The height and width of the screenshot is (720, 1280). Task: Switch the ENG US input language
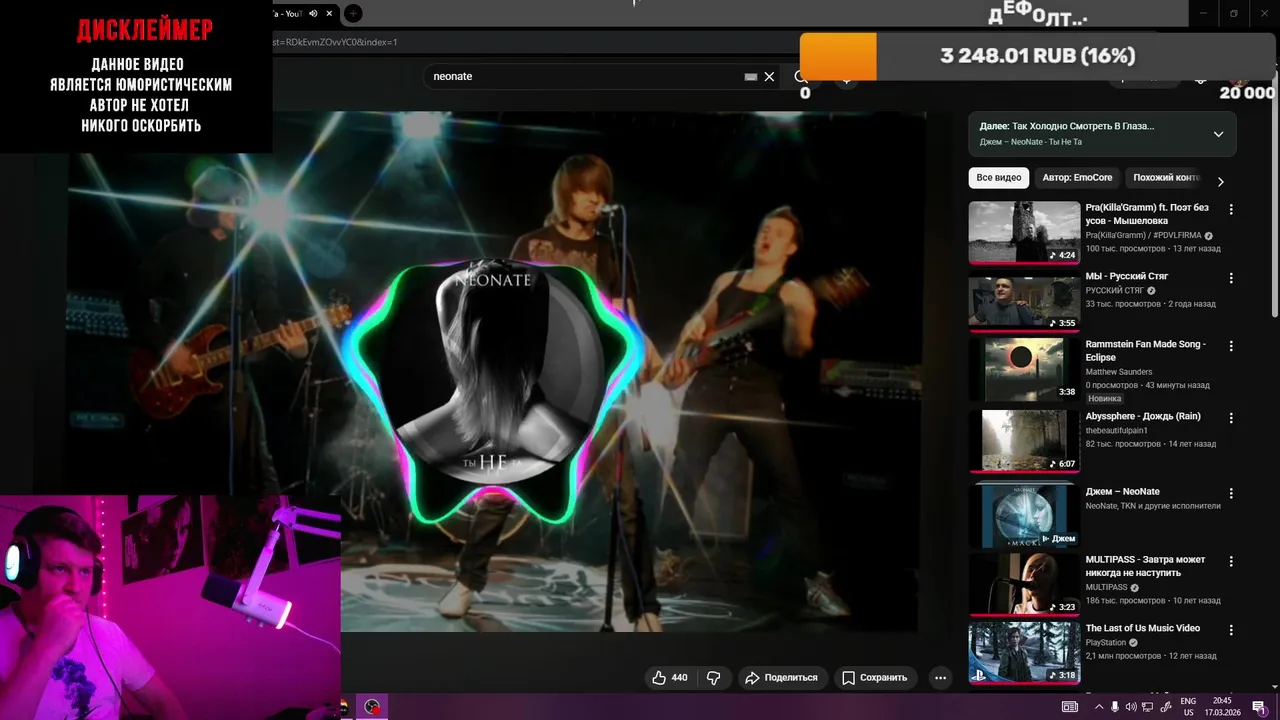click(1189, 707)
